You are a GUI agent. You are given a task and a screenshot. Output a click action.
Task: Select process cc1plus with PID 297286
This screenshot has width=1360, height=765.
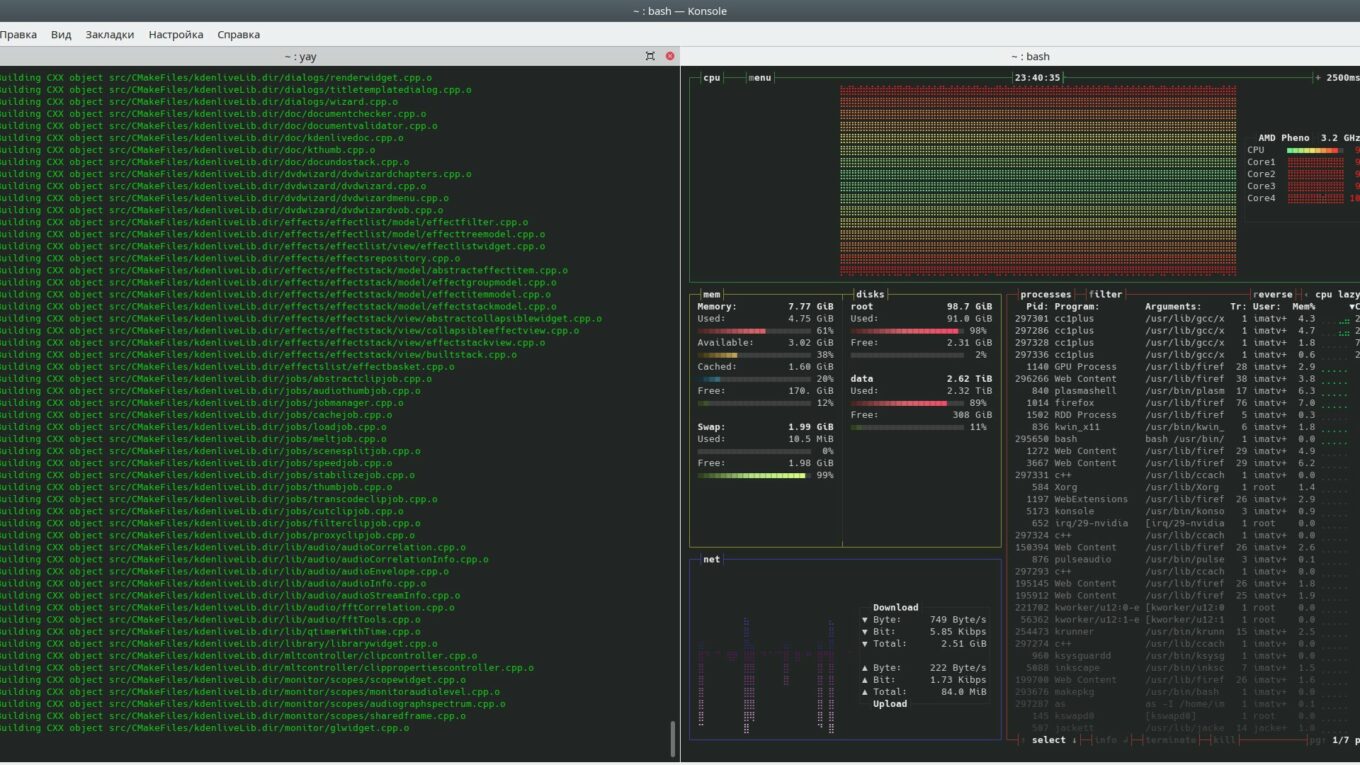coord(1186,331)
